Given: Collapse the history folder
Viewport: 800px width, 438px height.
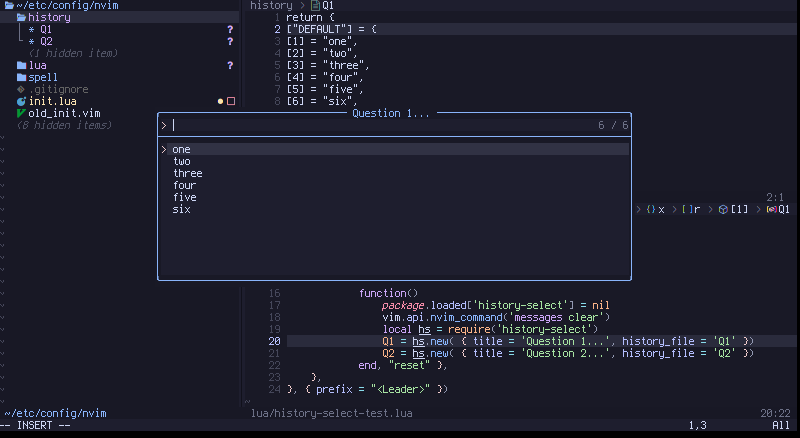Looking at the screenshot, I should coord(49,17).
